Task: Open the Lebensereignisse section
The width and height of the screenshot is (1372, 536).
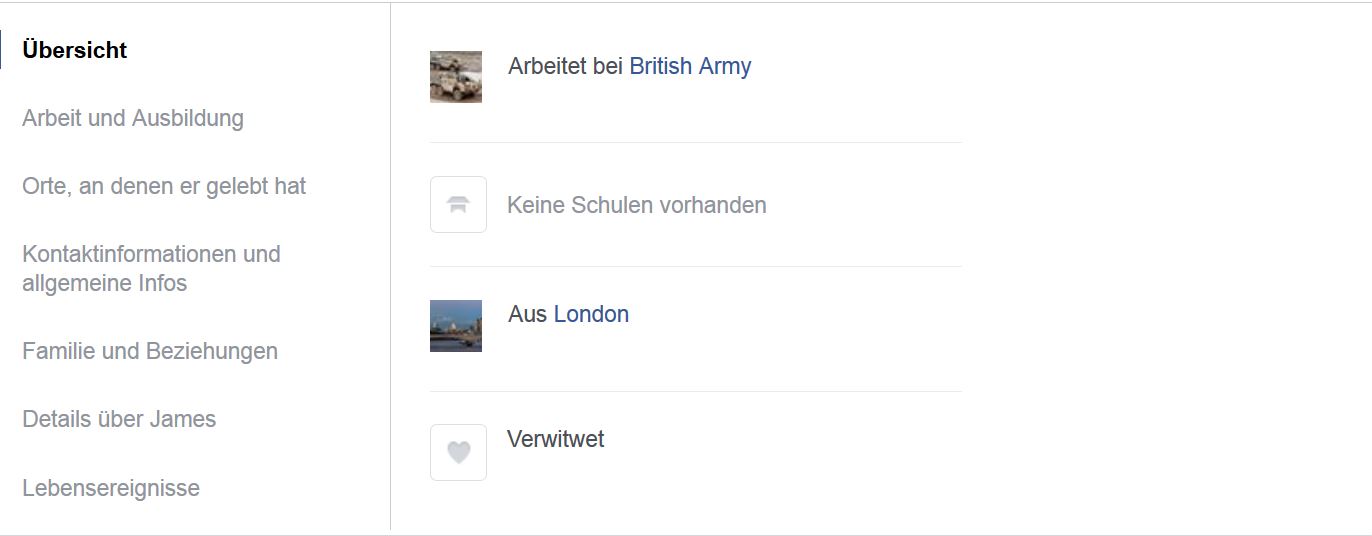Action: 111,488
